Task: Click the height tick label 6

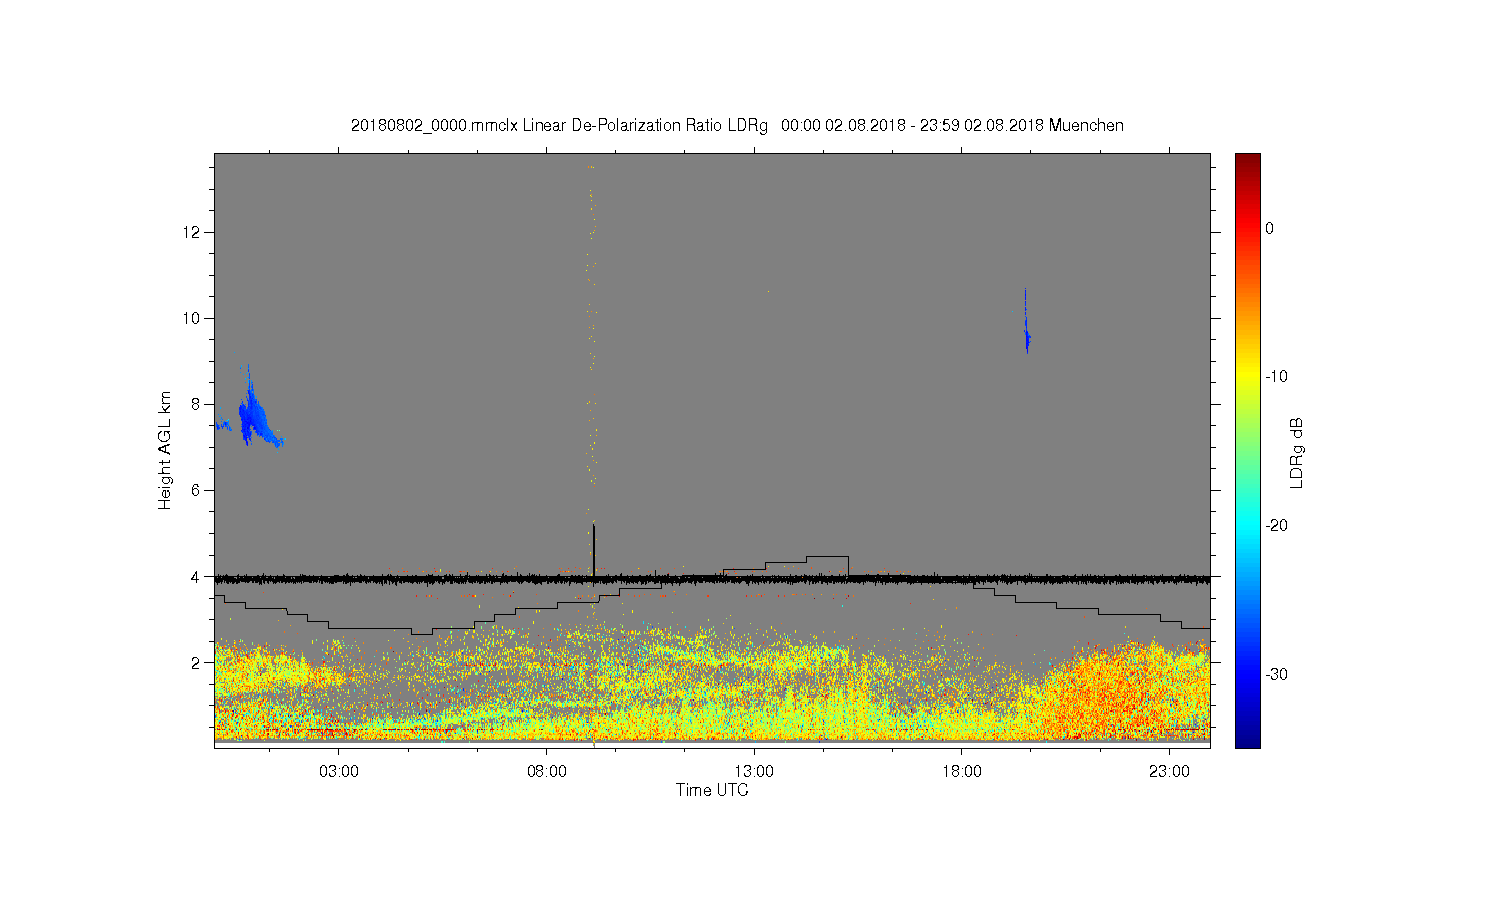Action: click(196, 490)
